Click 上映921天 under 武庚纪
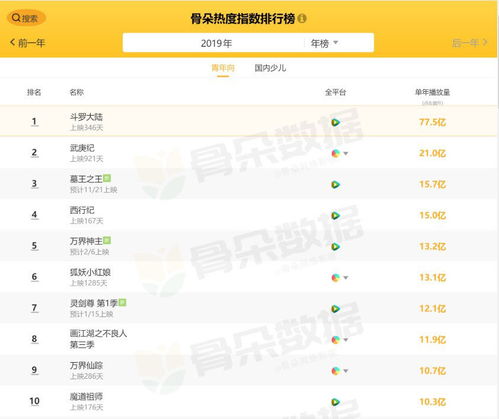Screen dimensions: 499x419 87,159
